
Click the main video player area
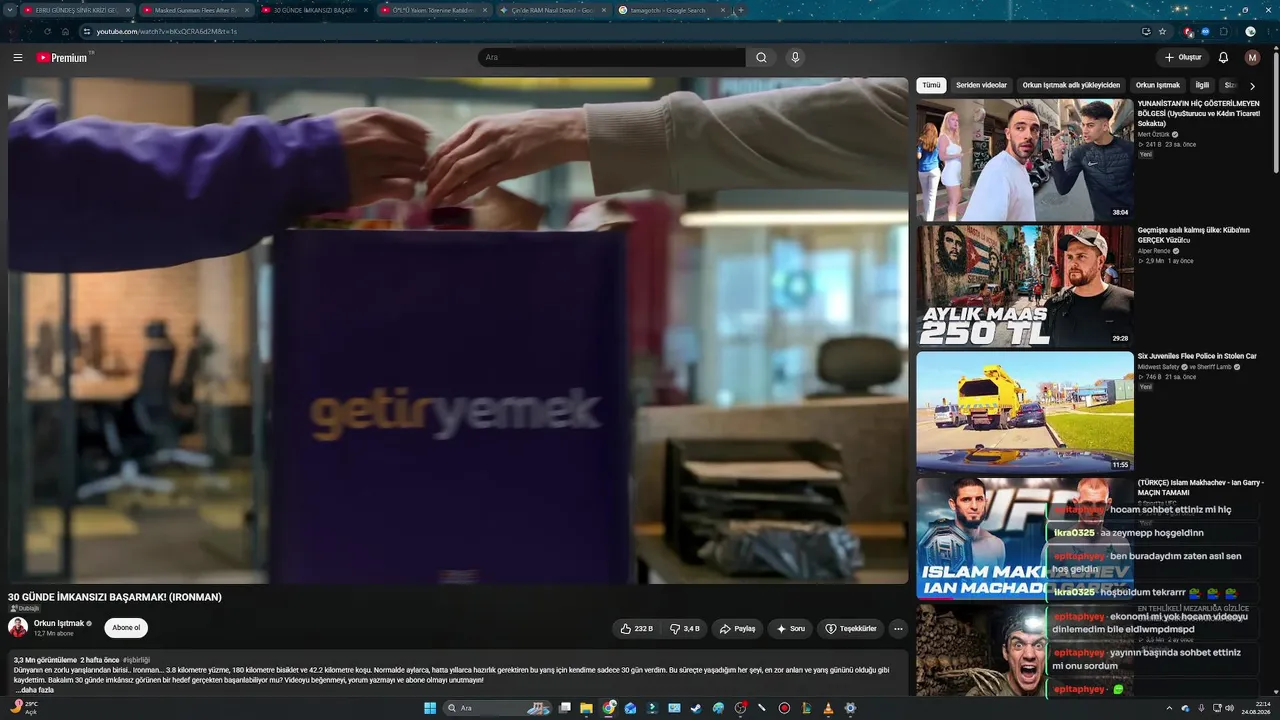coord(458,331)
